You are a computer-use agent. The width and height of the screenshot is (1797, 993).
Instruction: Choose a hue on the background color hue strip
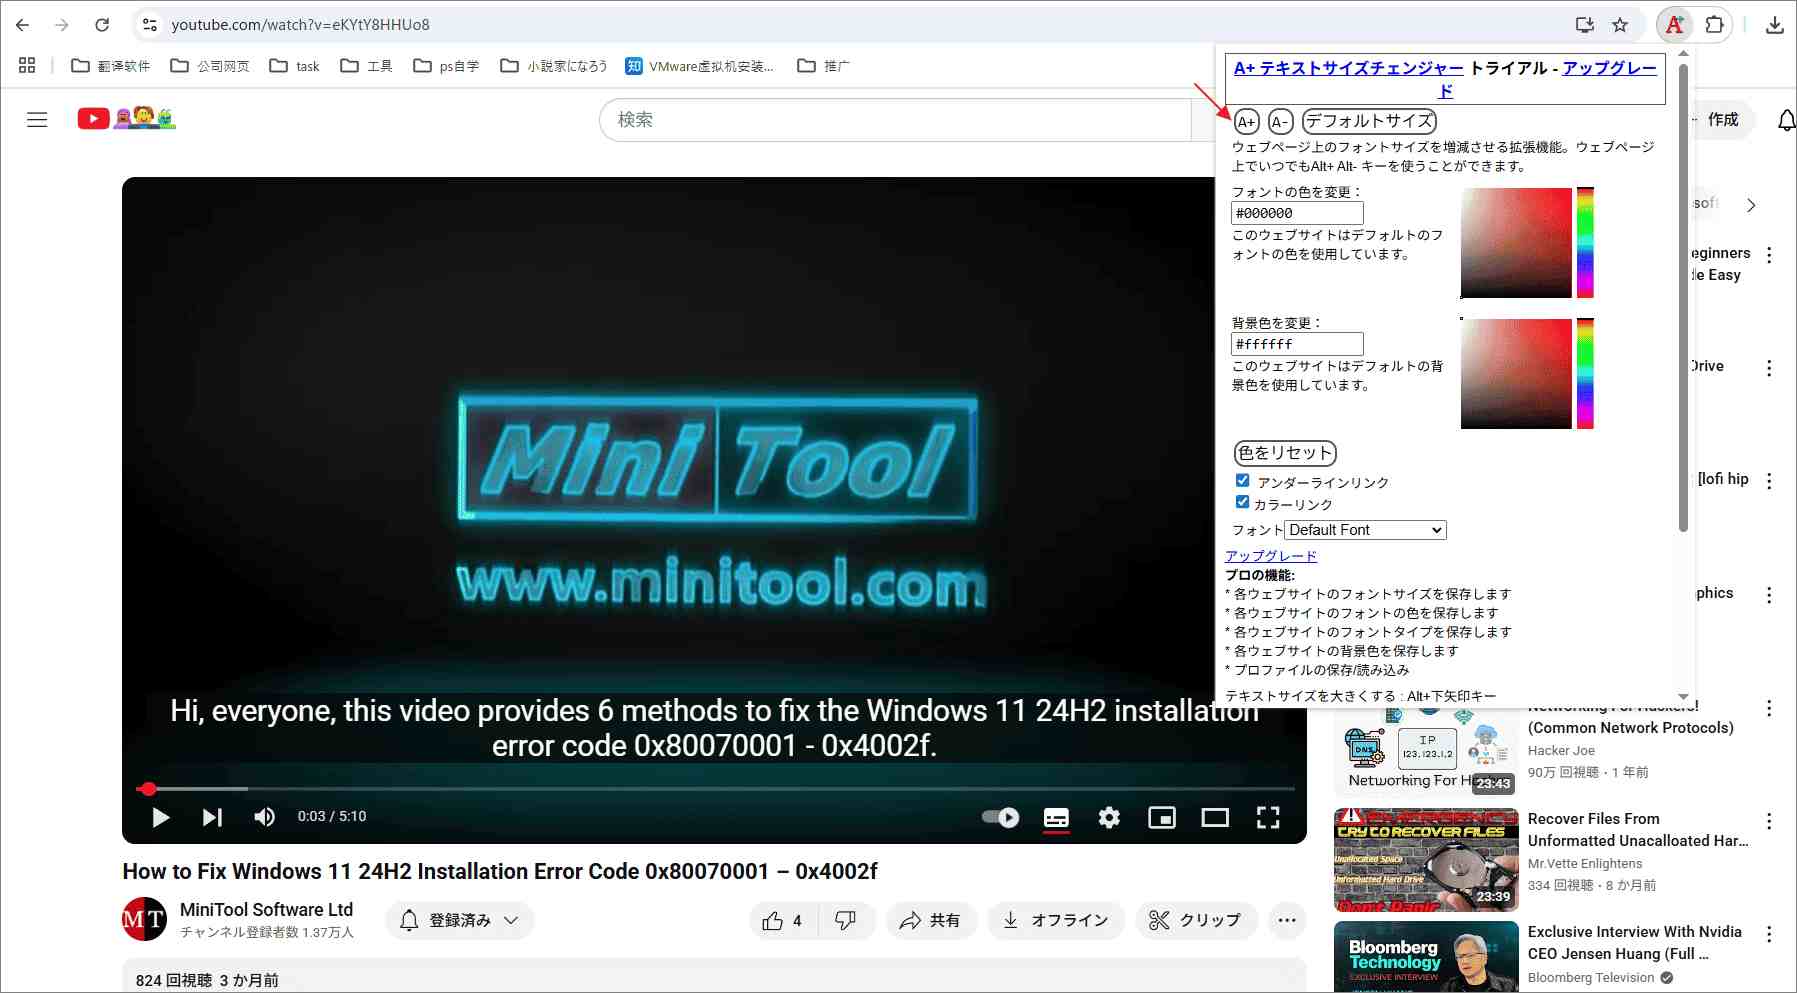point(1585,374)
